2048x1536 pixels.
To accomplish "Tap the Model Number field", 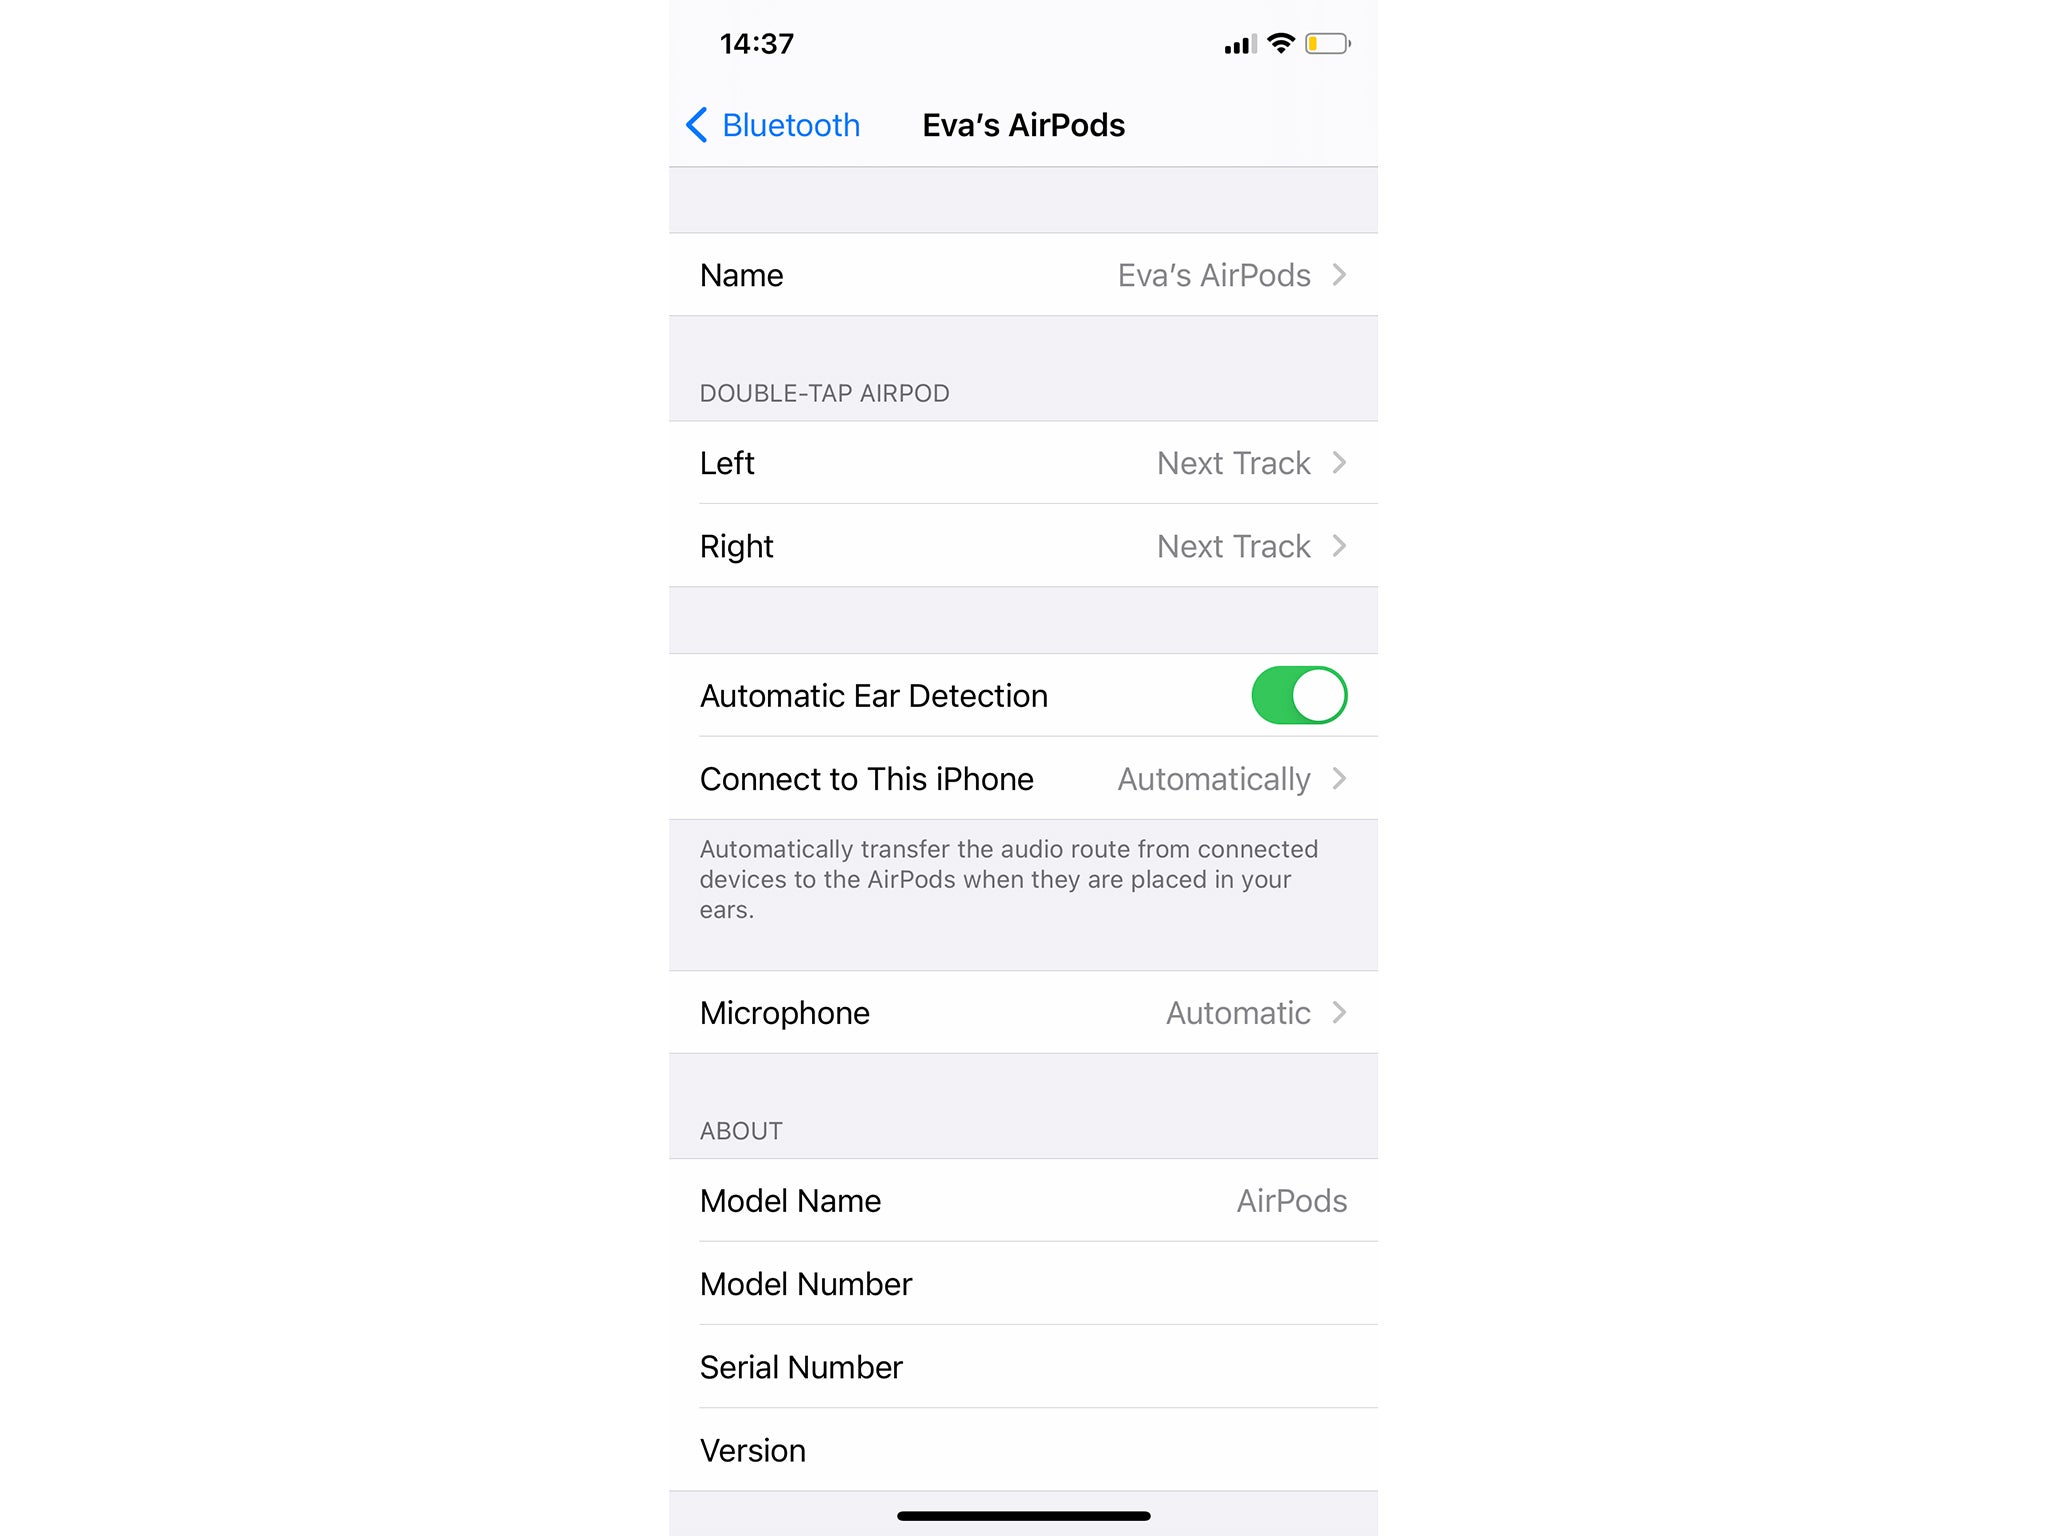I will (x=1024, y=1284).
